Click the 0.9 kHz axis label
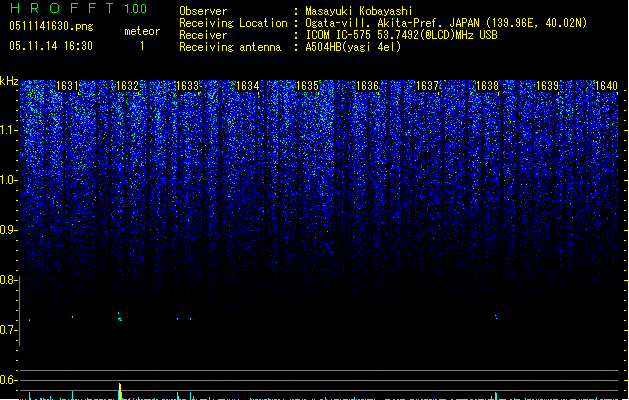 9,230
